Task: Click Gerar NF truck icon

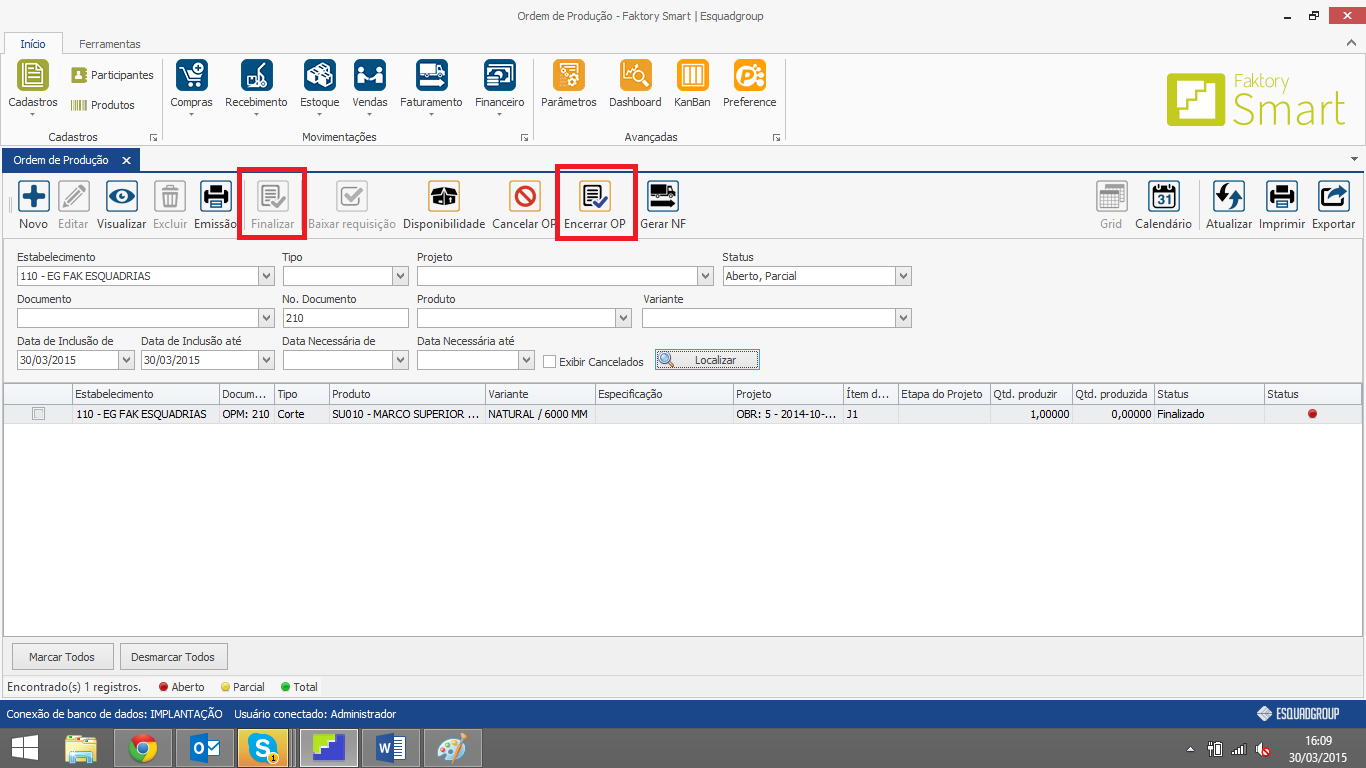Action: coord(662,197)
